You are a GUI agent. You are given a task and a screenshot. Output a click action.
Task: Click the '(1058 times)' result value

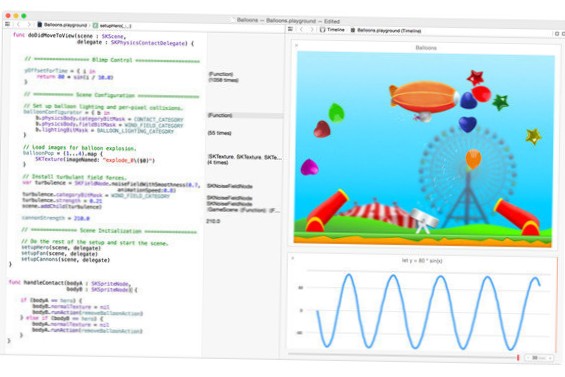[224, 80]
